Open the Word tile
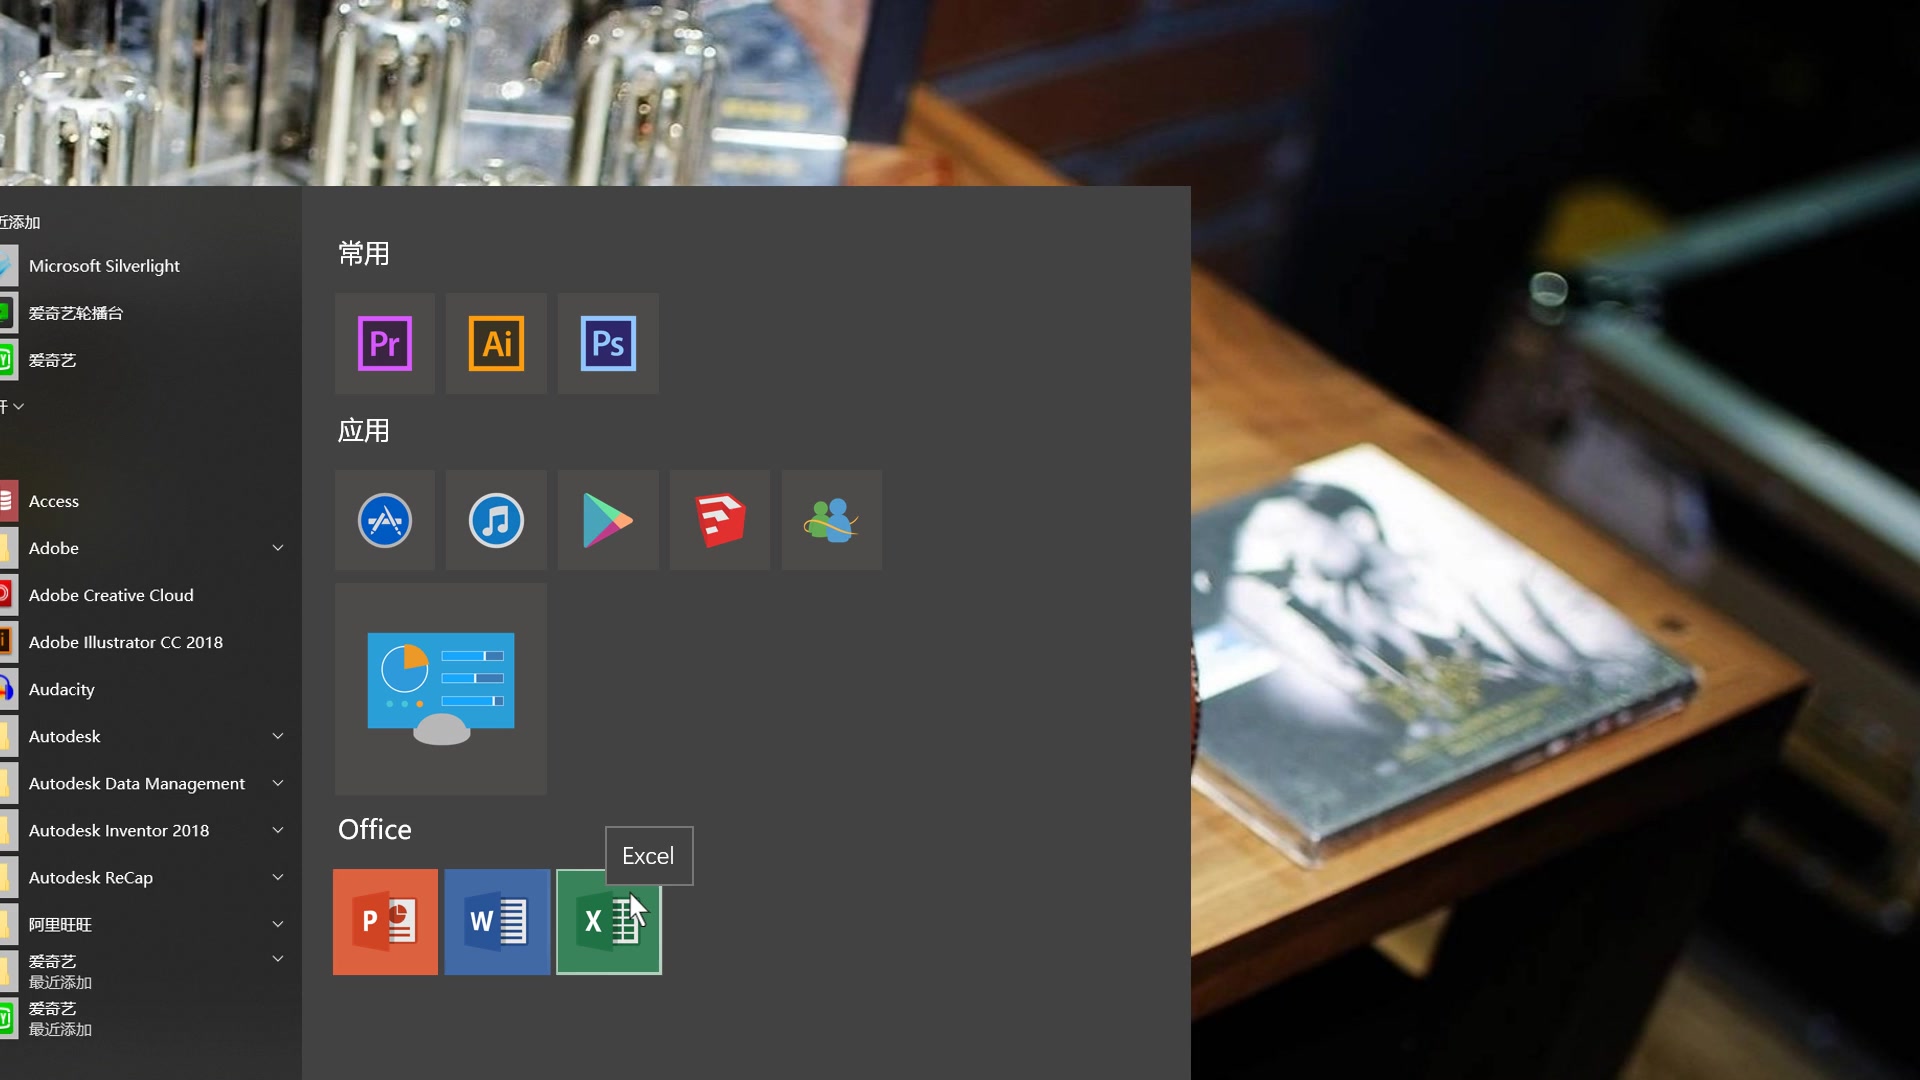This screenshot has width=1920, height=1080. coord(497,921)
